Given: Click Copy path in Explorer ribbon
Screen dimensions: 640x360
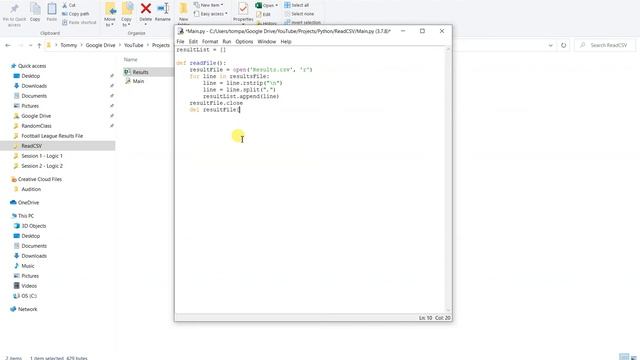Looking at the screenshot, I should point(76,14).
